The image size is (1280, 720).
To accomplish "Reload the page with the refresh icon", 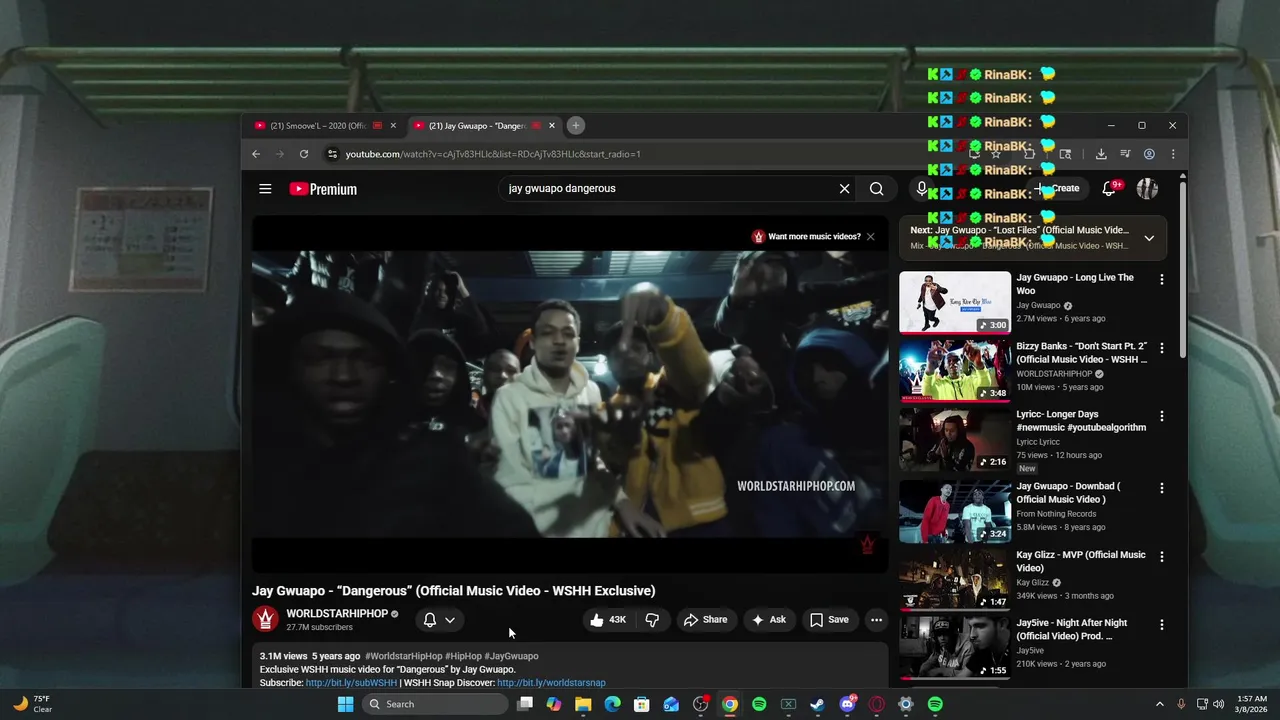I will click(x=304, y=154).
